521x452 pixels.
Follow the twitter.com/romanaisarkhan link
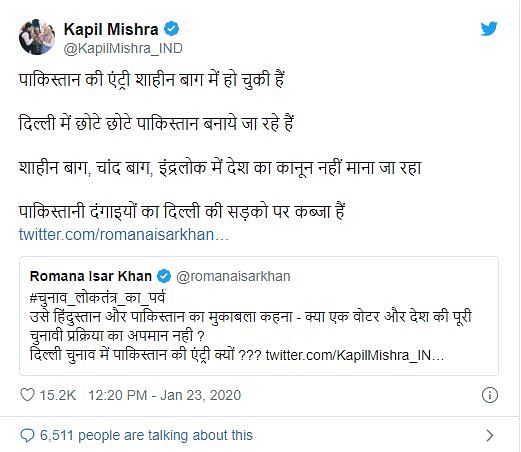click(x=124, y=234)
